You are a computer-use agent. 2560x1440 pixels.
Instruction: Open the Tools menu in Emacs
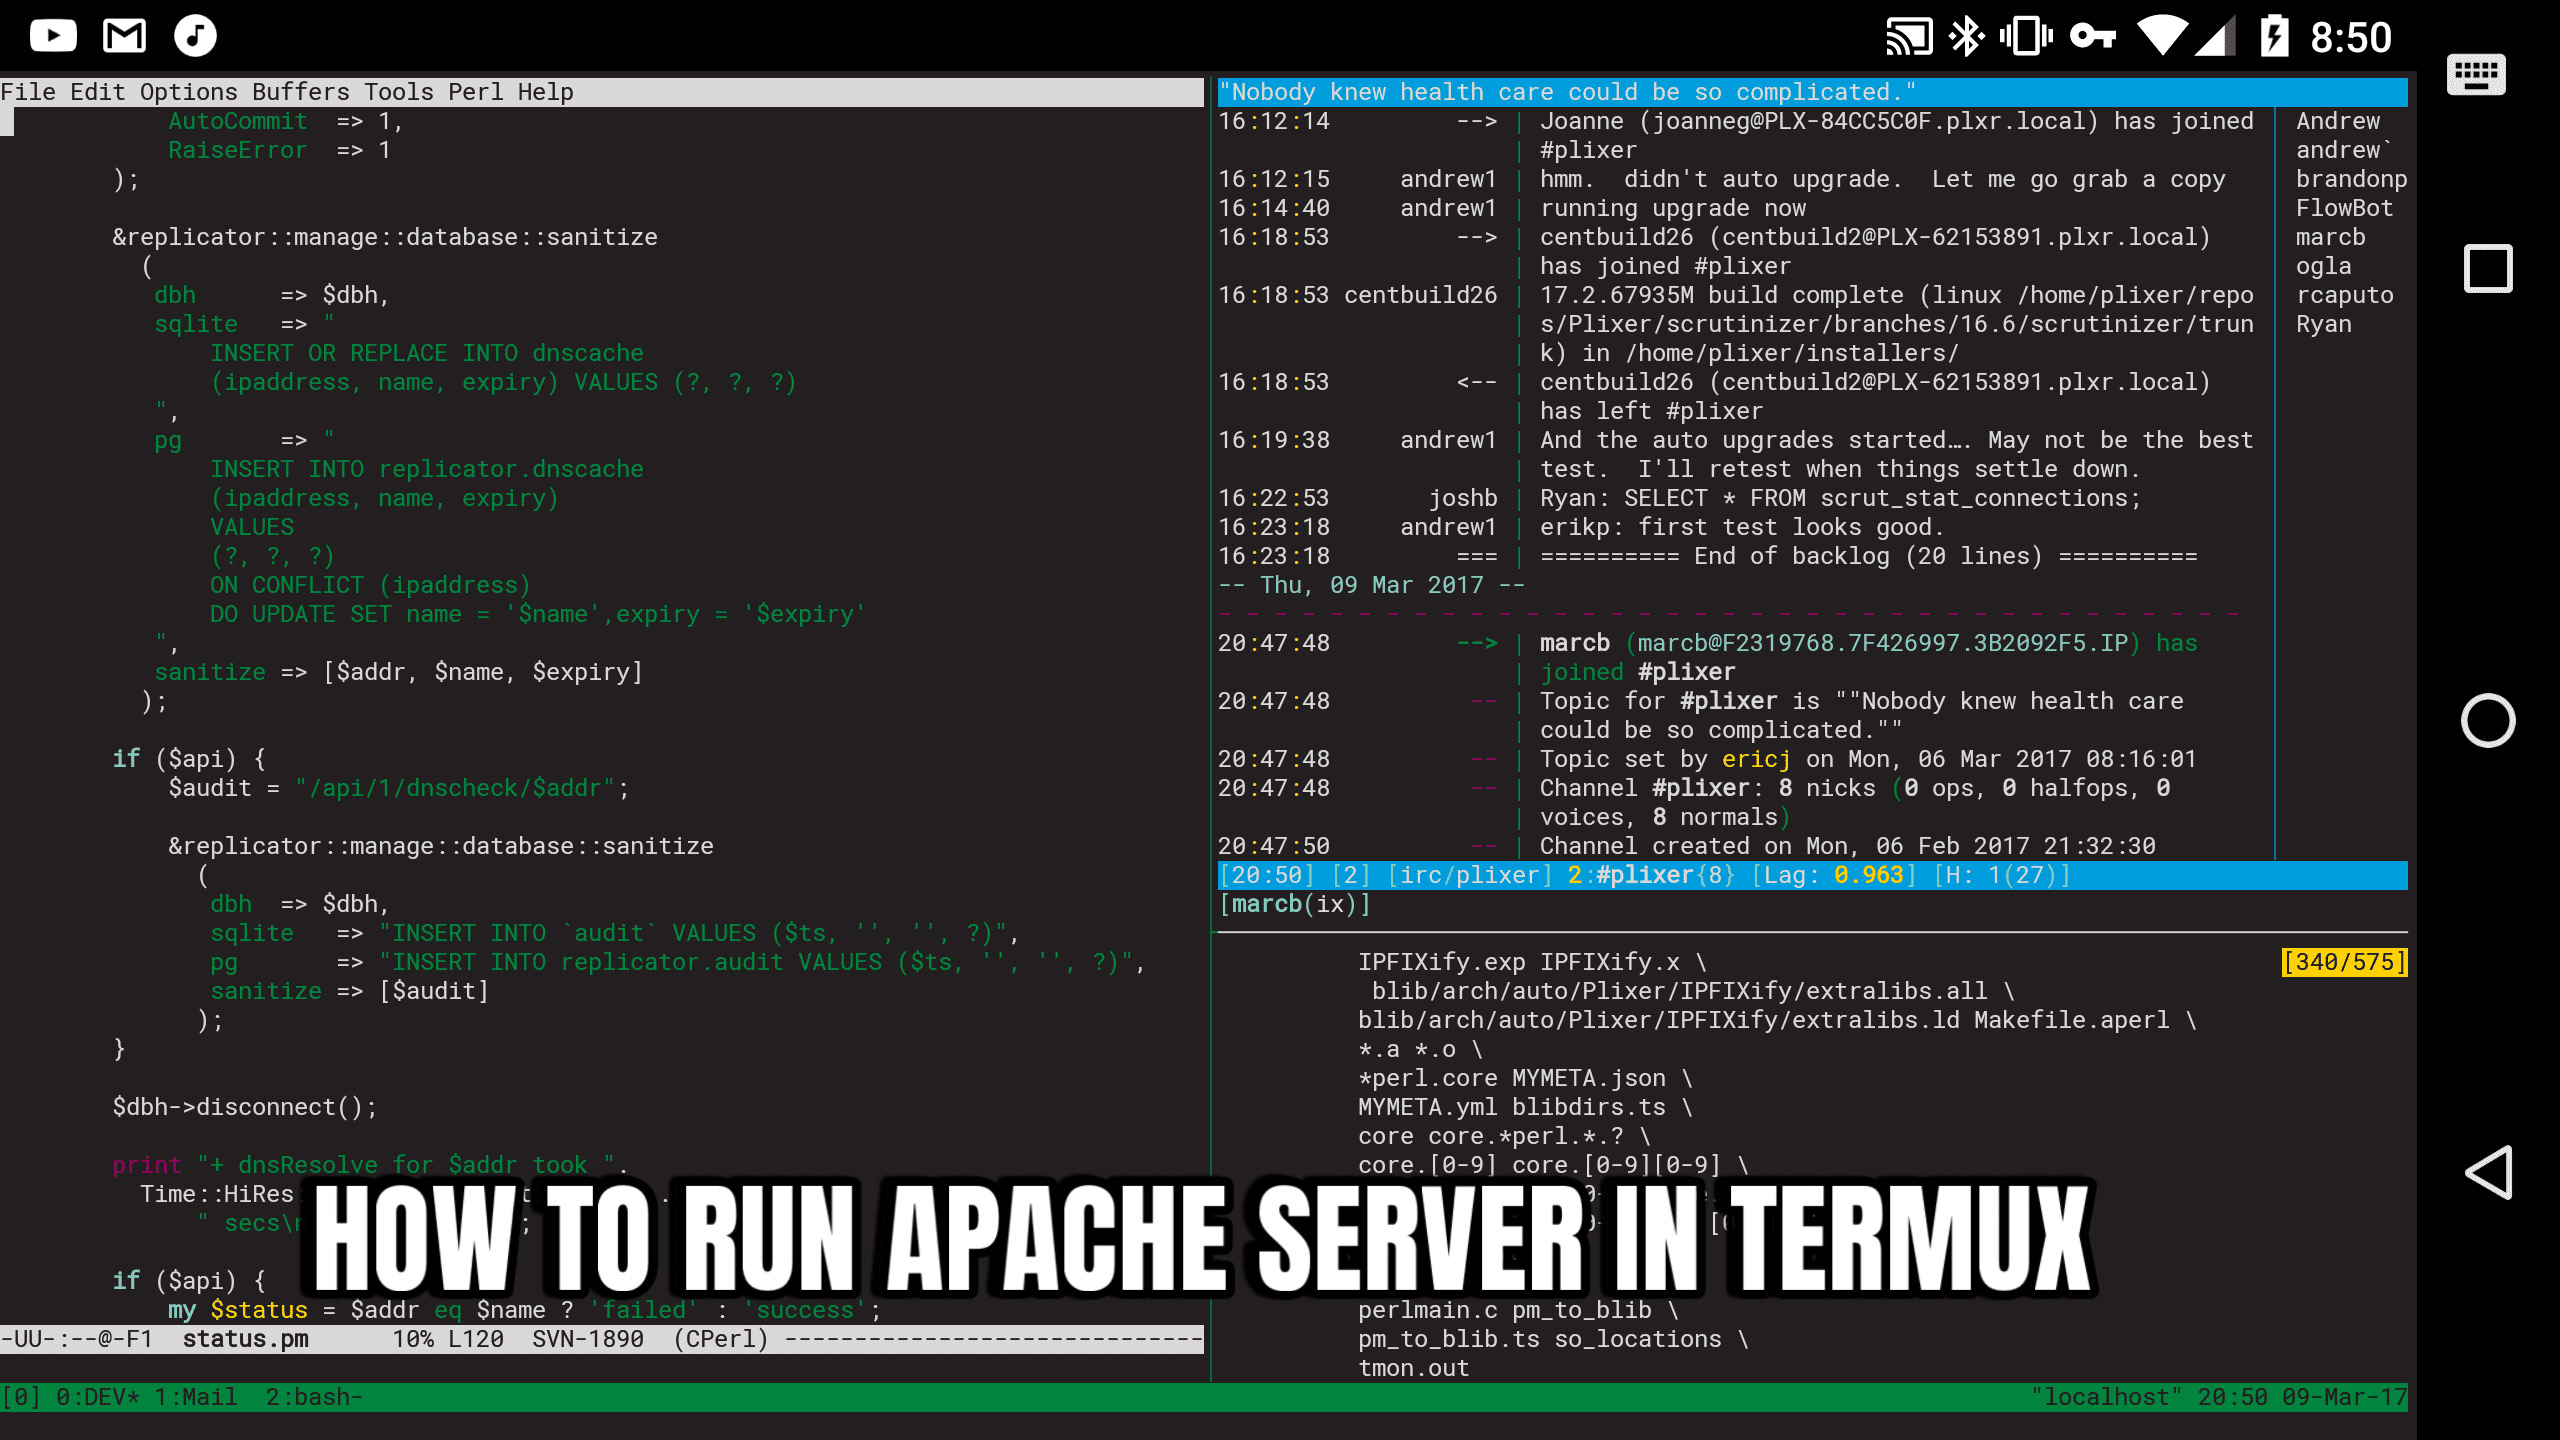399,92
